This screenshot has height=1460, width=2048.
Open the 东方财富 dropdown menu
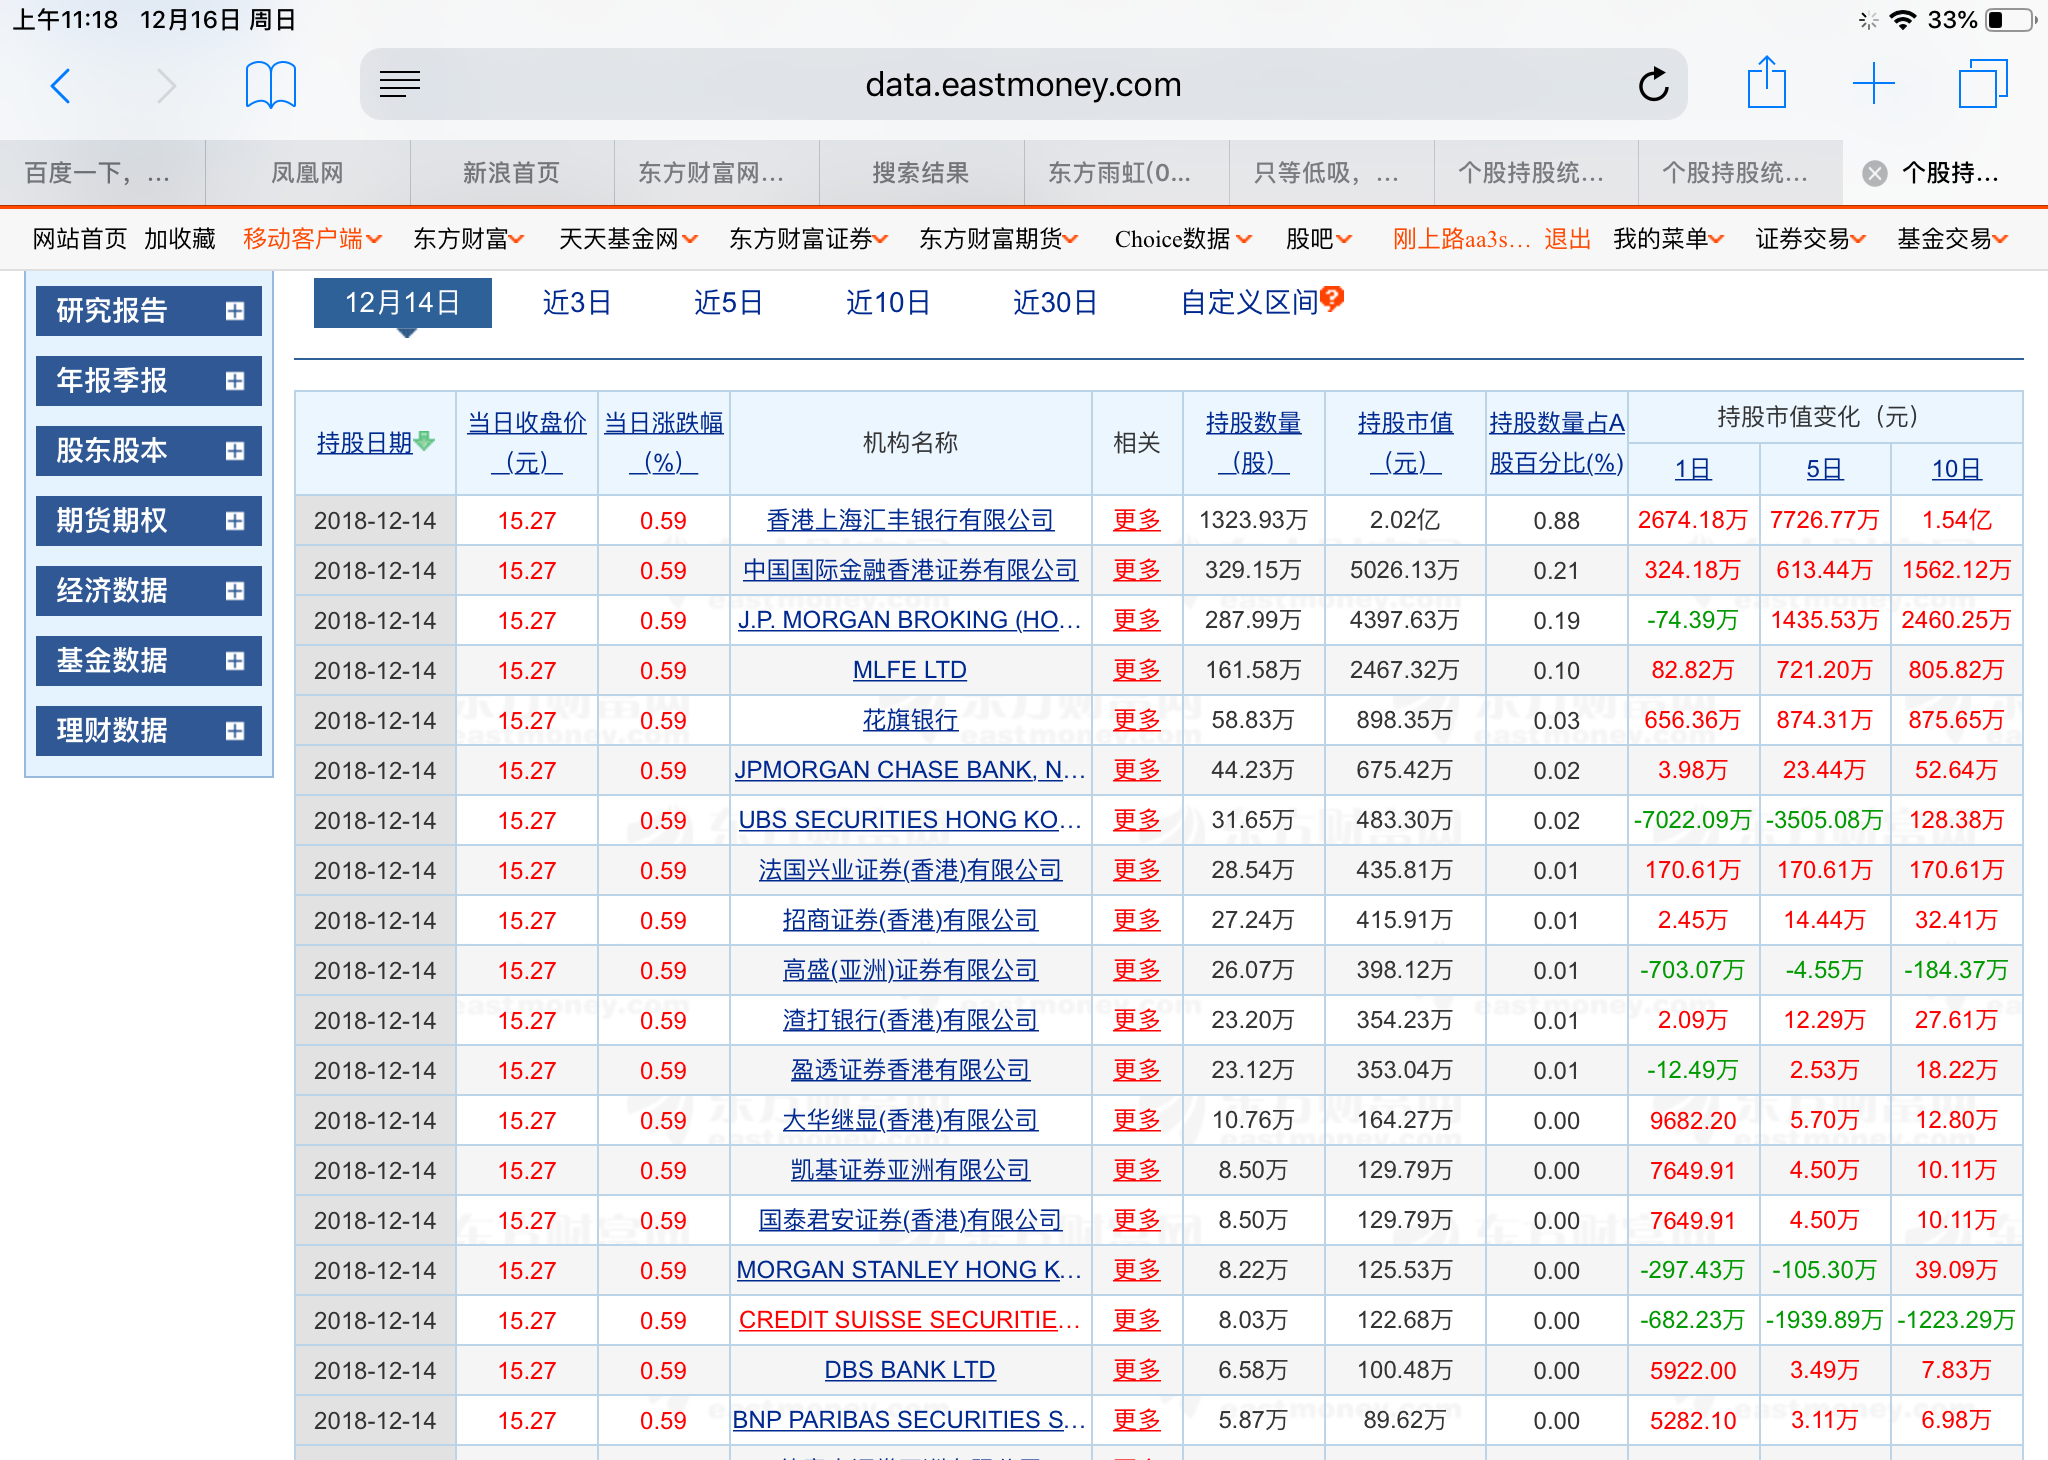point(468,239)
